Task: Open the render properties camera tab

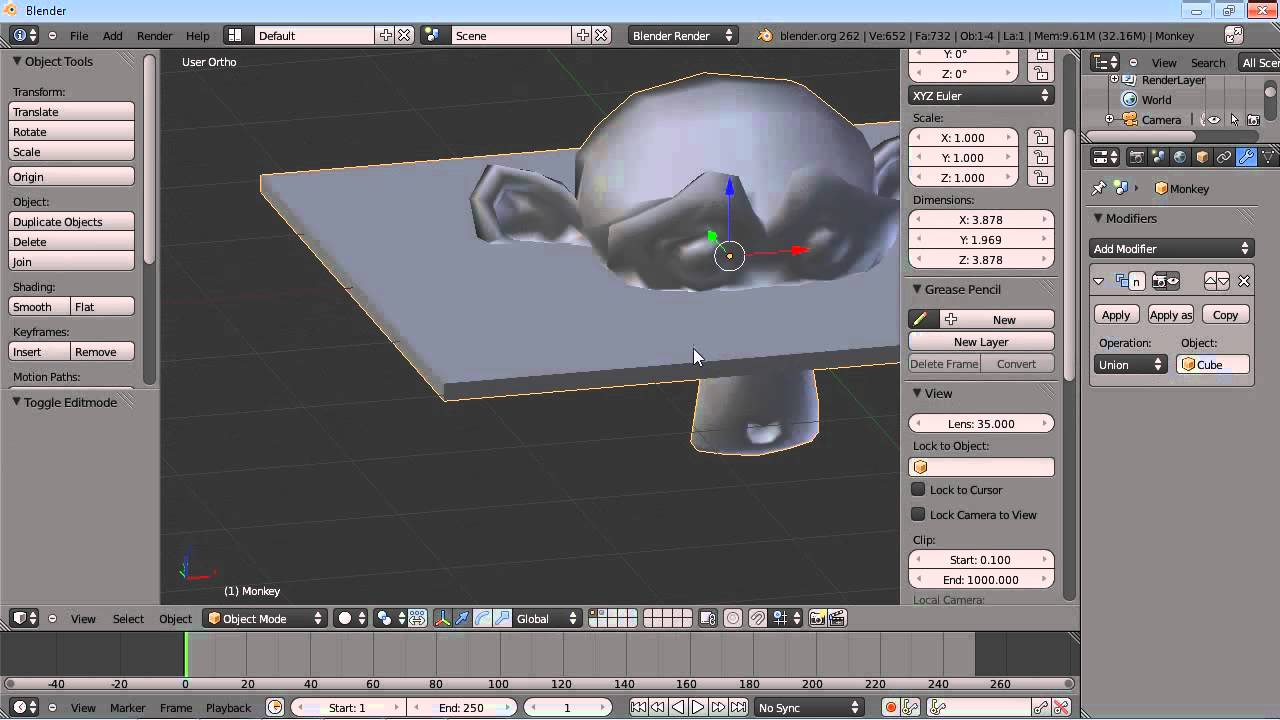Action: 1136,157
